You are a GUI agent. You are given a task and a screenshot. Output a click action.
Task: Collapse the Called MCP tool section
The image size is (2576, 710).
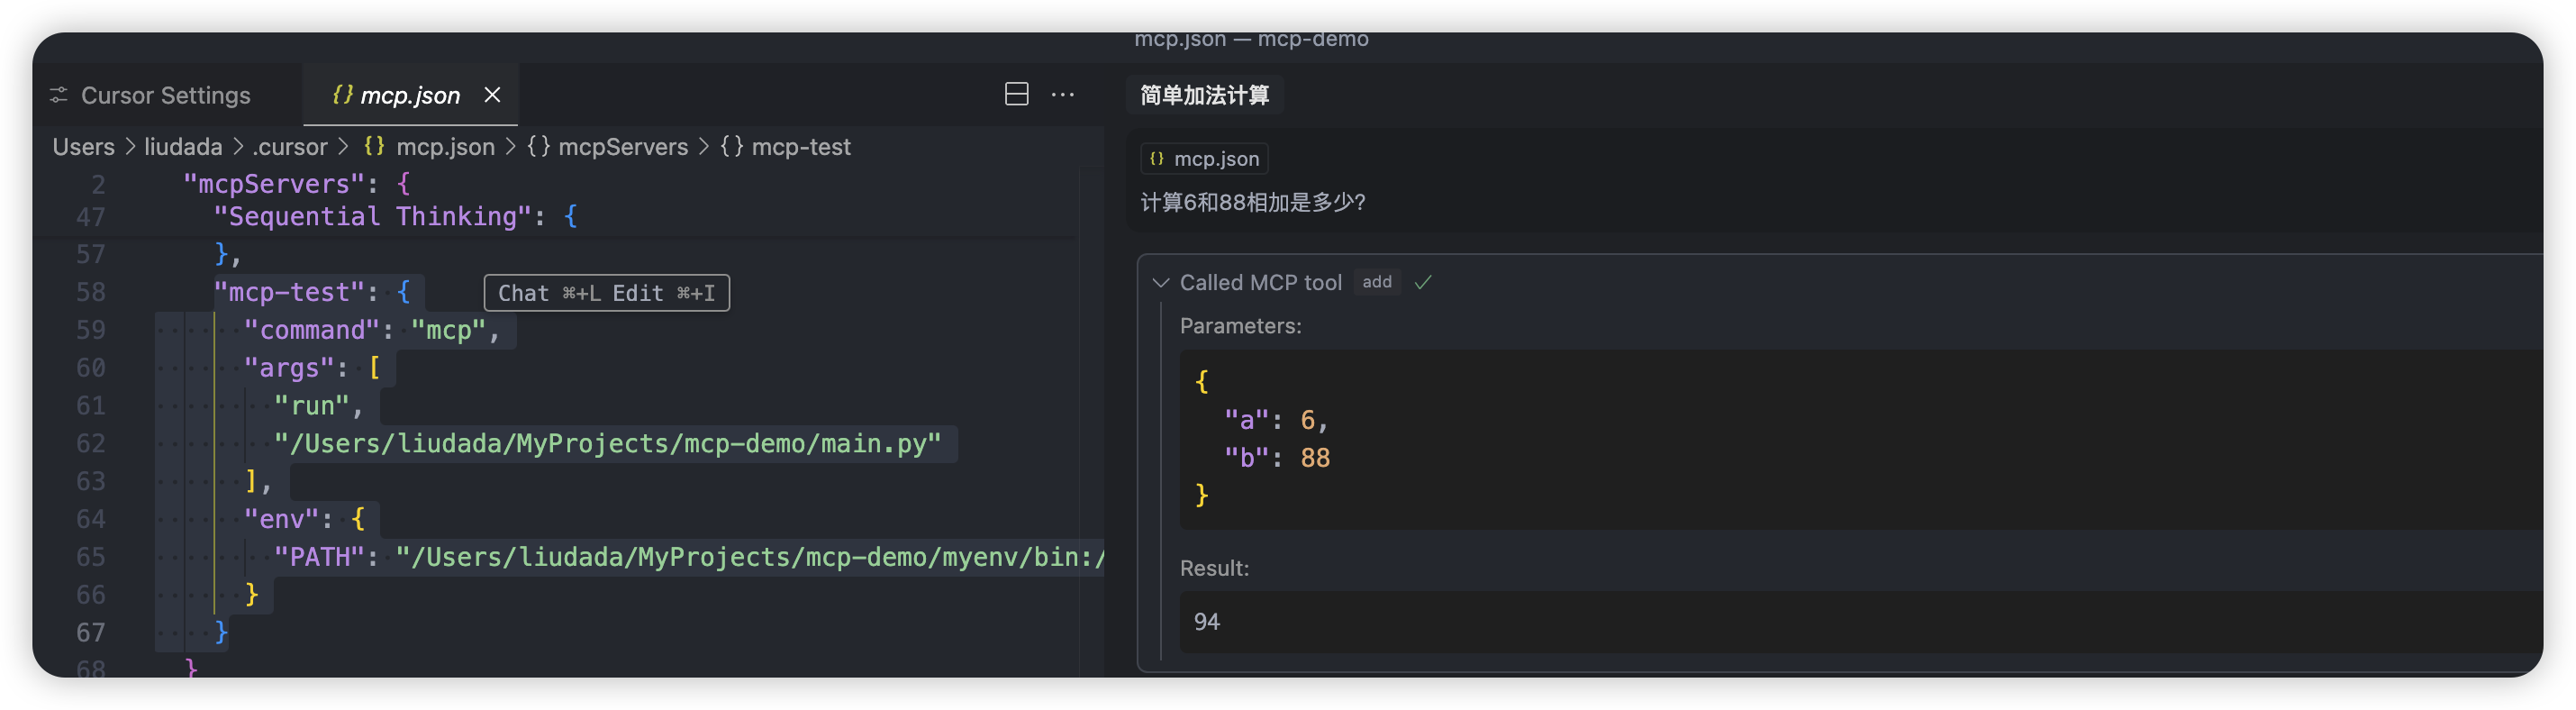(1161, 283)
